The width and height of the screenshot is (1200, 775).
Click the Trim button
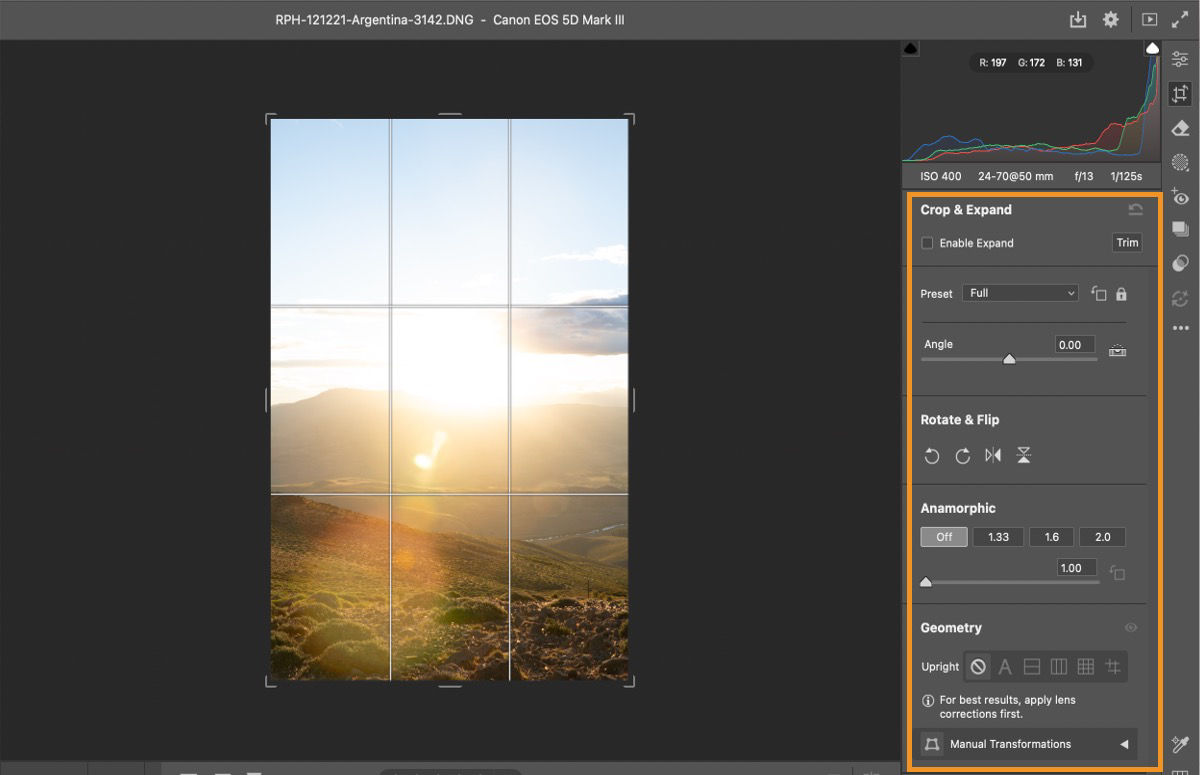click(x=1127, y=242)
